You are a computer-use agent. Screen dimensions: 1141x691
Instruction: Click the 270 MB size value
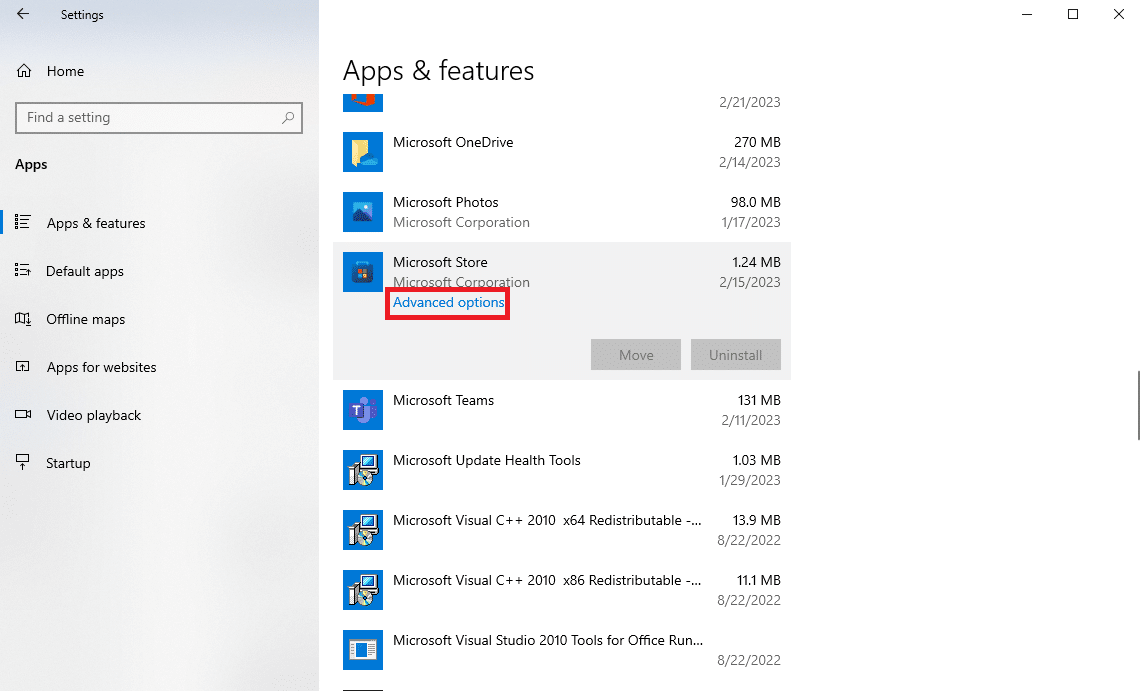[x=758, y=142]
